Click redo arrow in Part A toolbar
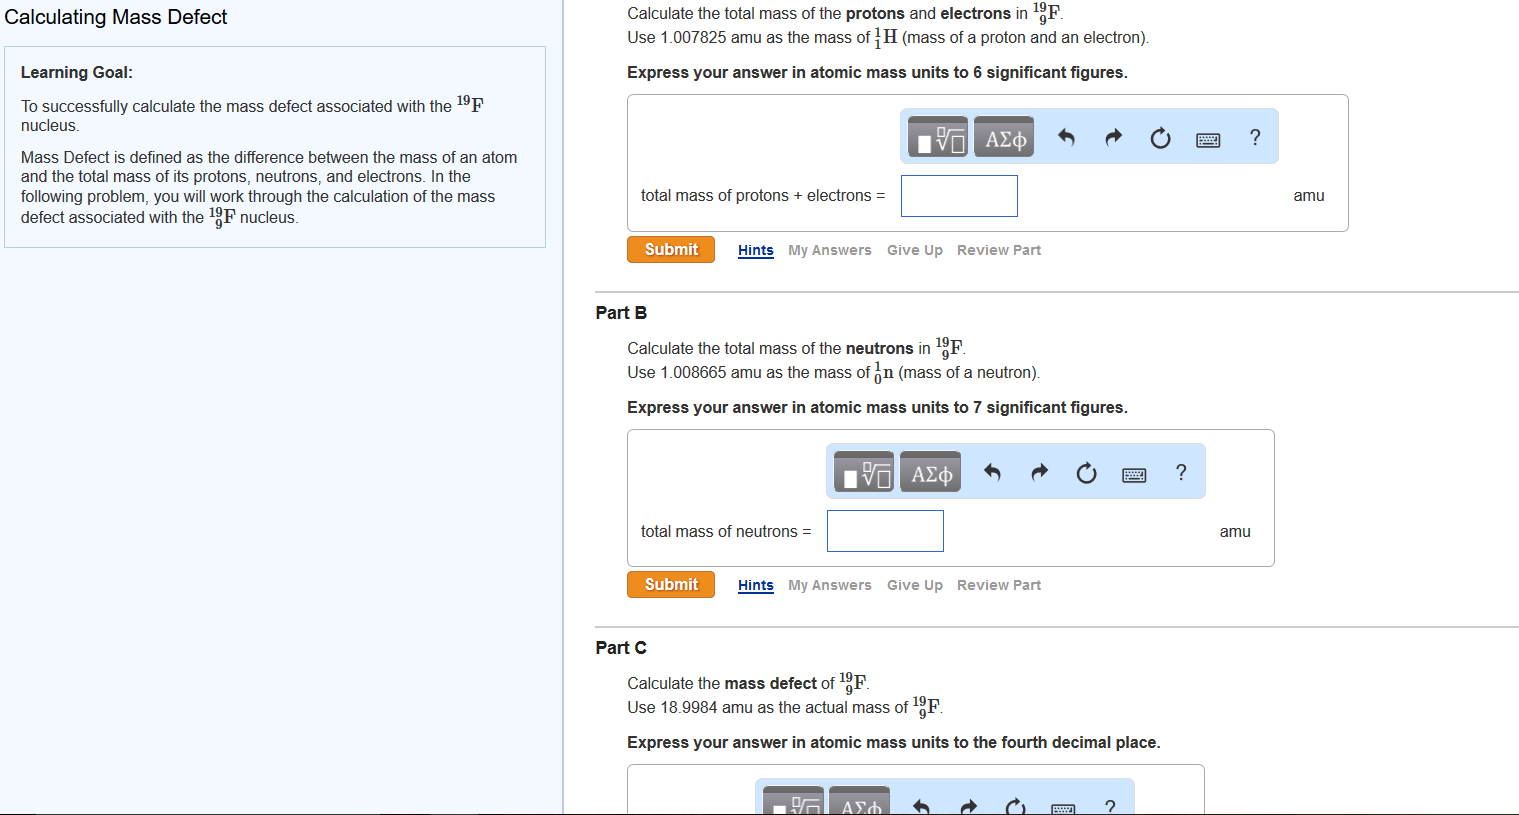The image size is (1519, 815). tap(1113, 137)
